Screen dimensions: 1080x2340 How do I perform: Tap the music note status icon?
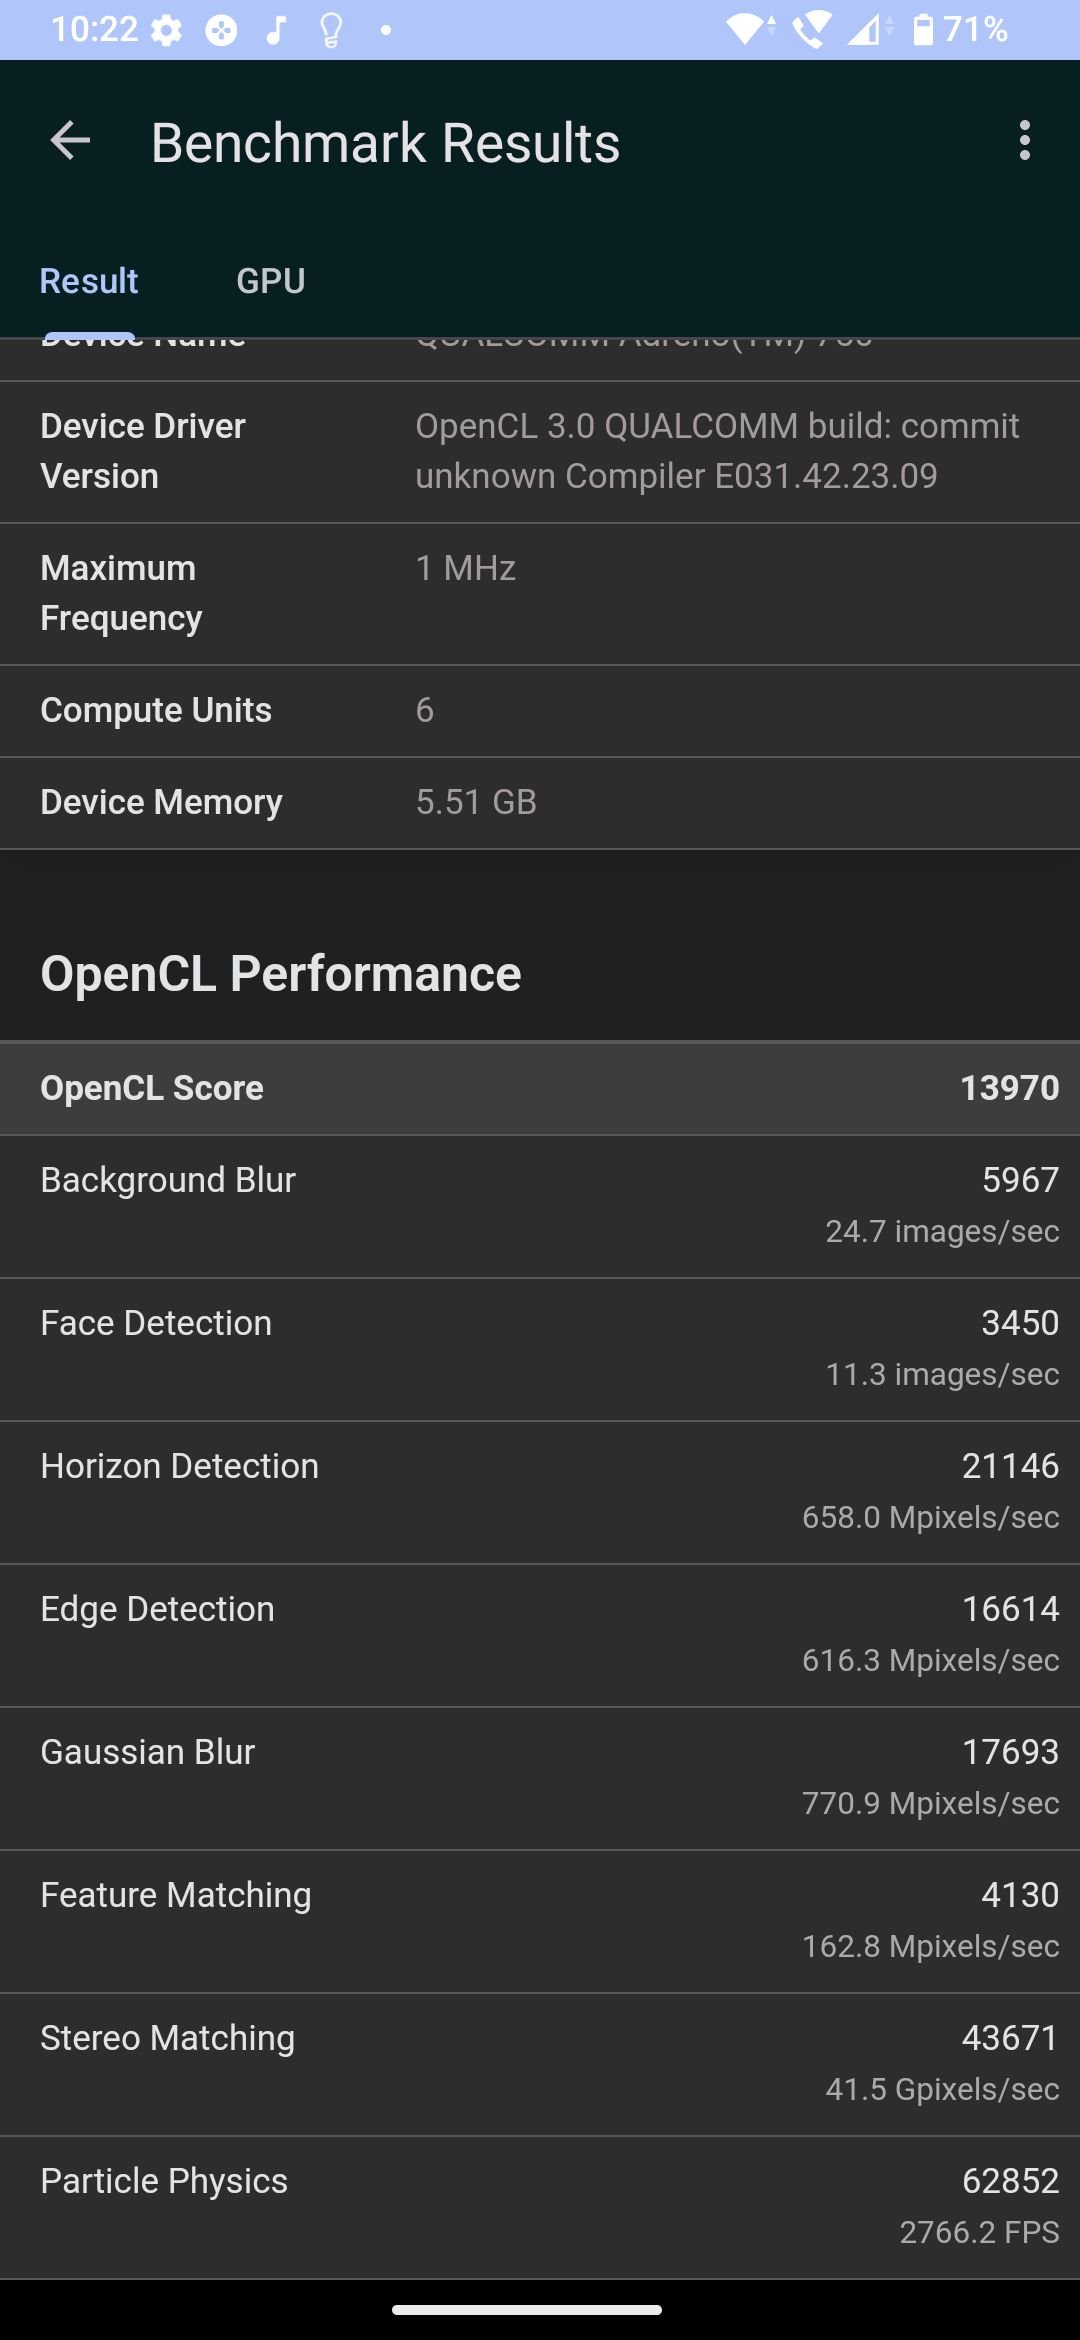pos(276,30)
